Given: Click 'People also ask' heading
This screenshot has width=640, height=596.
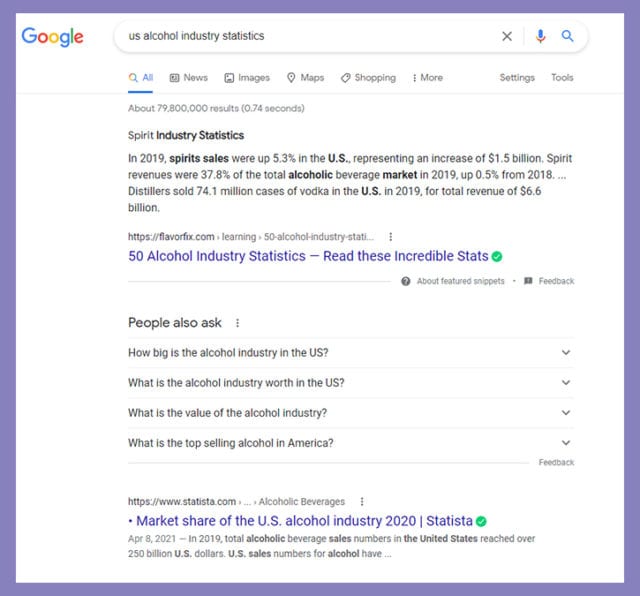Looking at the screenshot, I should point(175,323).
